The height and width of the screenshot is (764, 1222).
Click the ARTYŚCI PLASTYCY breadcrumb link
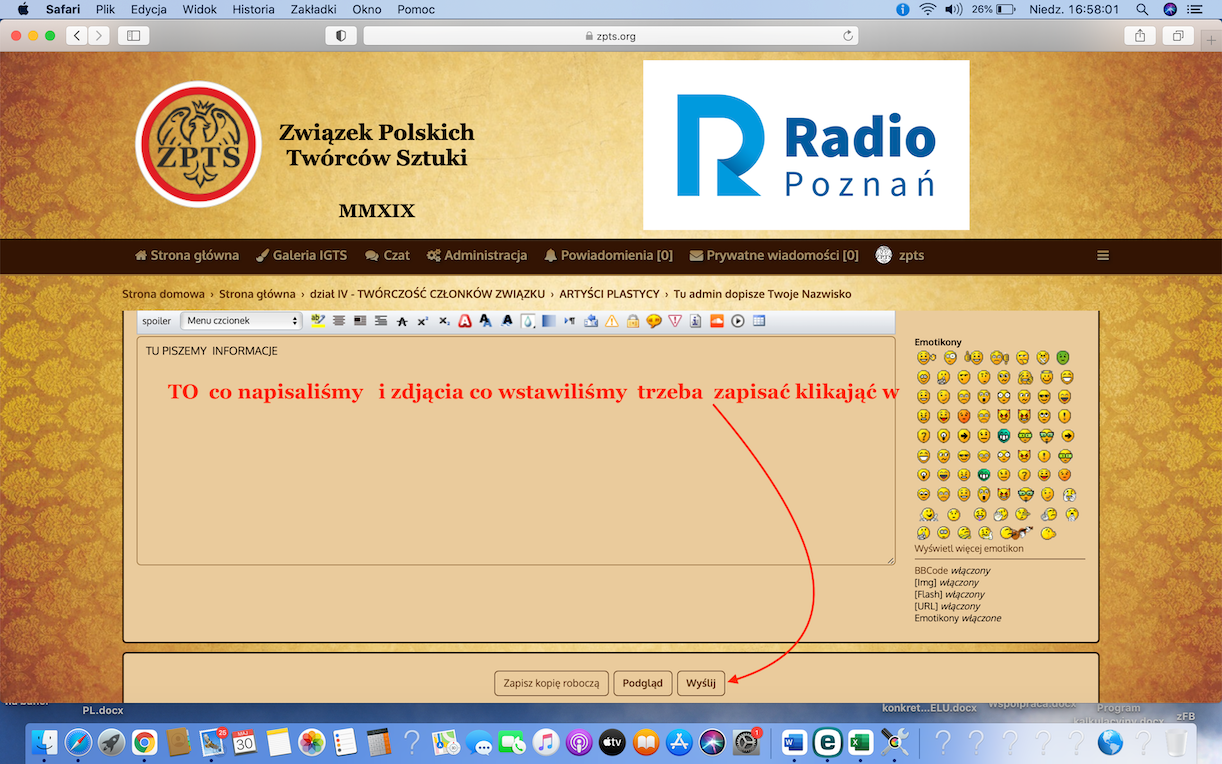(x=609, y=294)
